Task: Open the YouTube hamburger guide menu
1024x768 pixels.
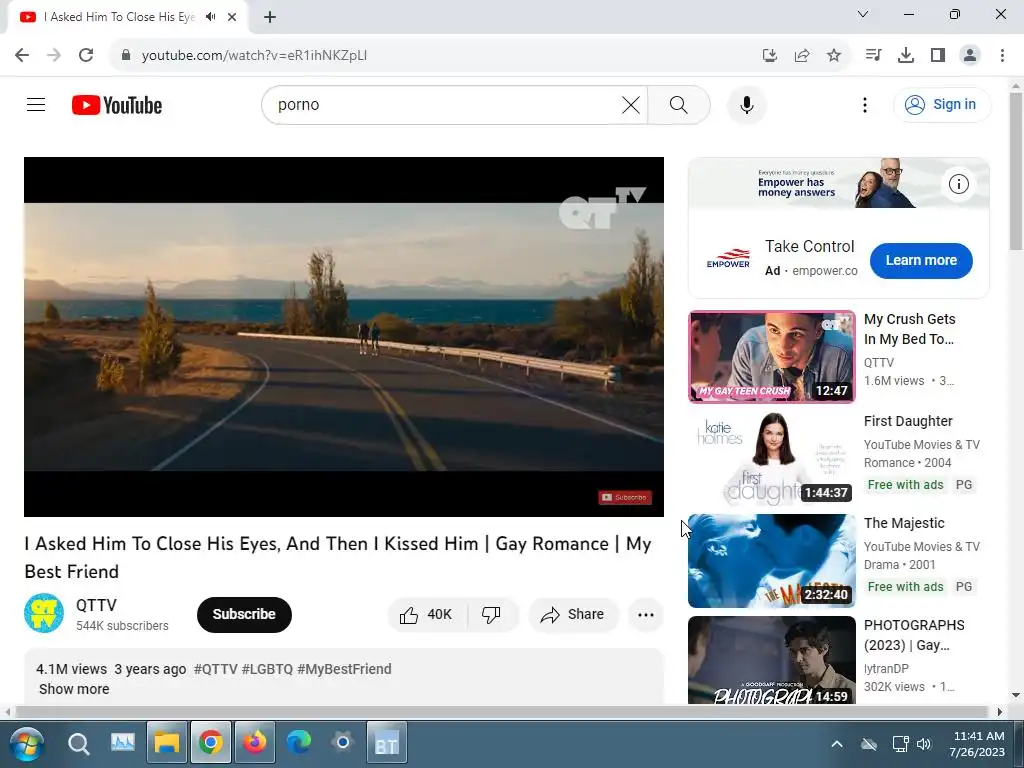Action: pyautogui.click(x=36, y=104)
